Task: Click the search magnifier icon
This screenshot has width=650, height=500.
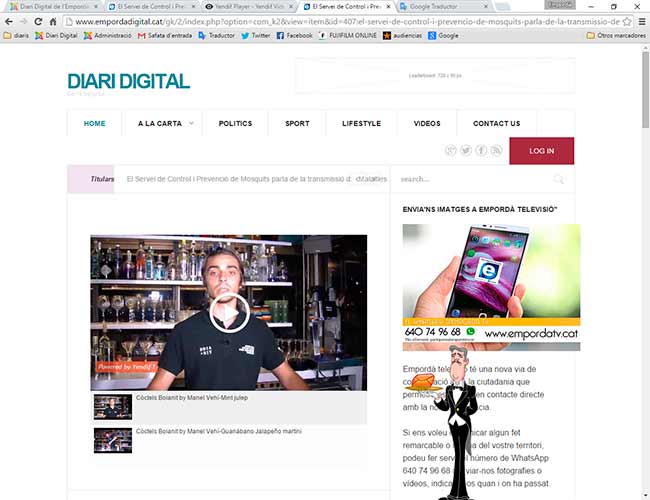Action: pyautogui.click(x=558, y=180)
